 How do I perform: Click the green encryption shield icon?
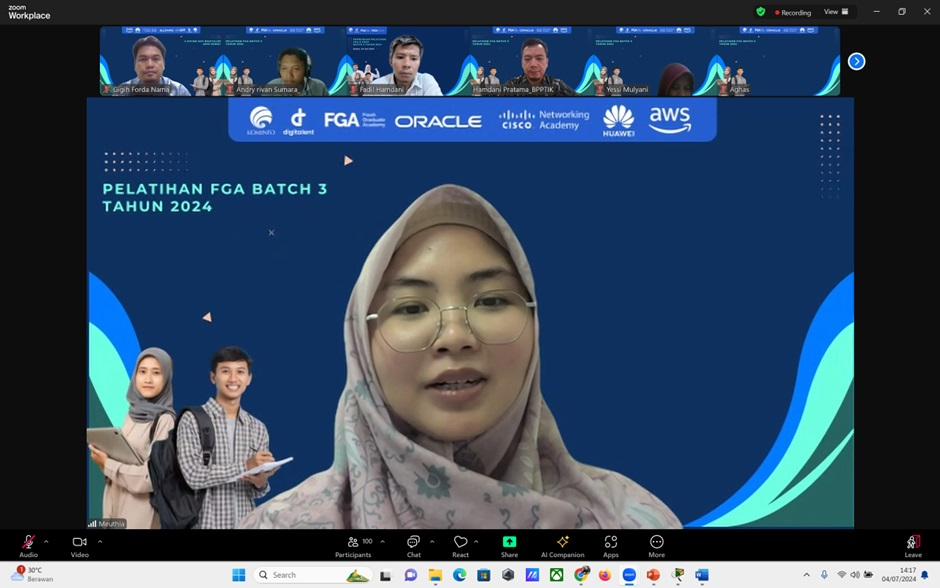click(x=761, y=12)
